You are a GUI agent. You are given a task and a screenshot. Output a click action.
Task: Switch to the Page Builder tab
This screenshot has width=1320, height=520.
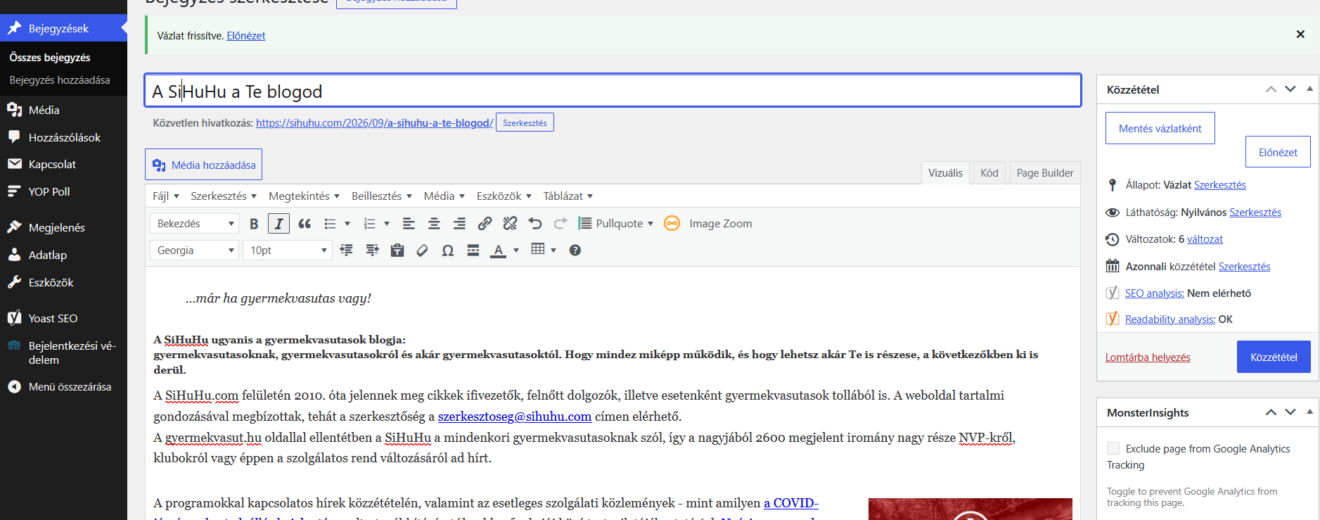coord(1045,173)
